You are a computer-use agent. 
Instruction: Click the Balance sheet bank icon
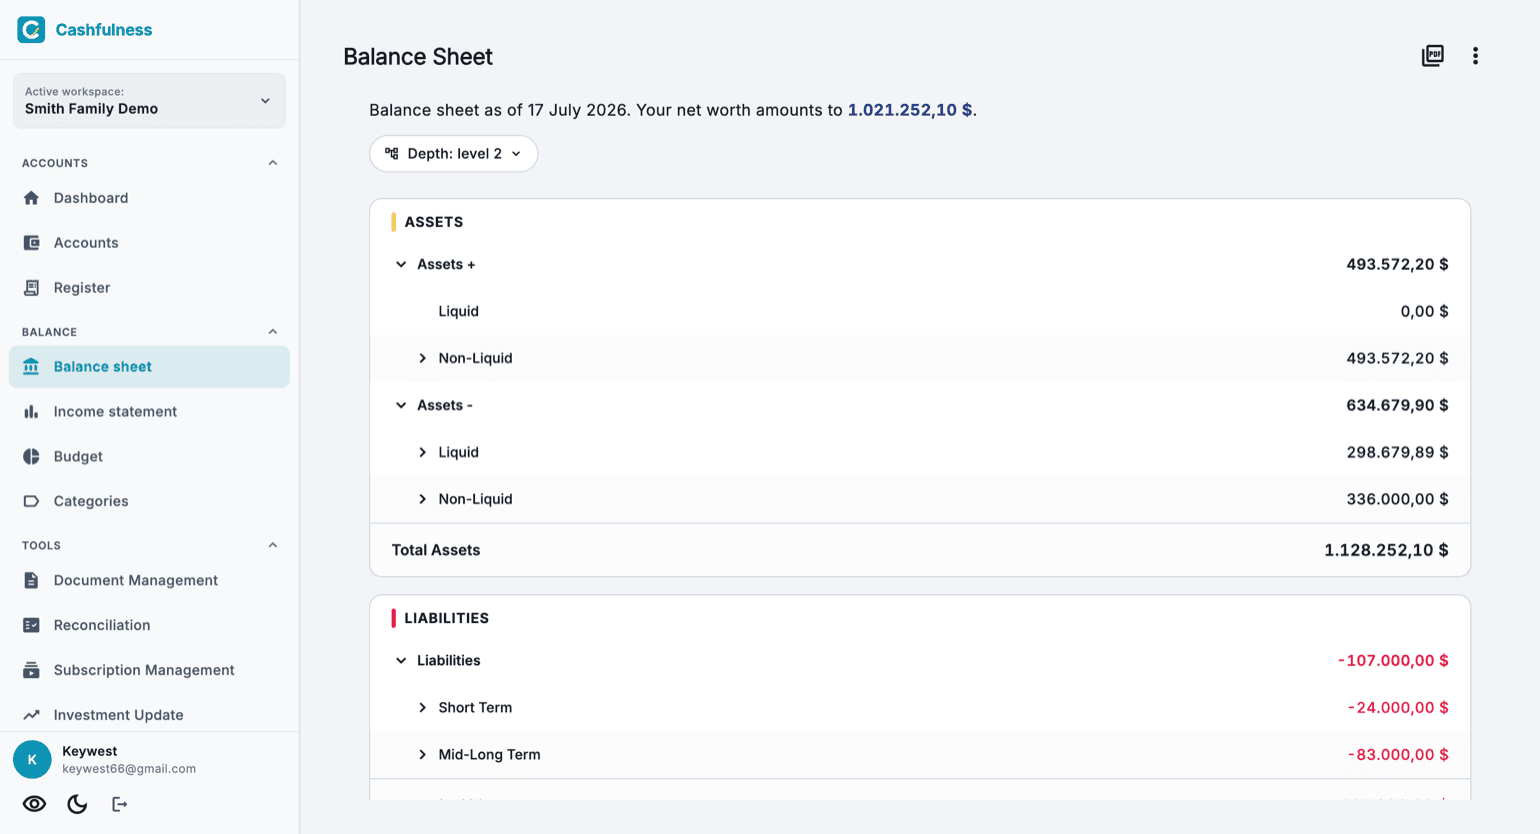click(x=31, y=367)
